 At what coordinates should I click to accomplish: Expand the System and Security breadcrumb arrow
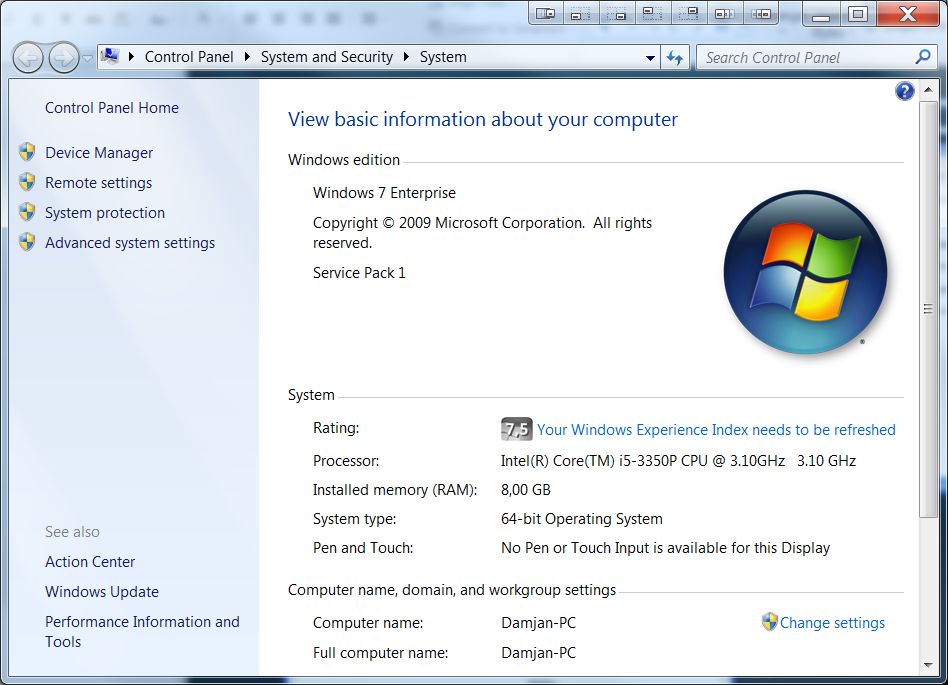[x=406, y=57]
